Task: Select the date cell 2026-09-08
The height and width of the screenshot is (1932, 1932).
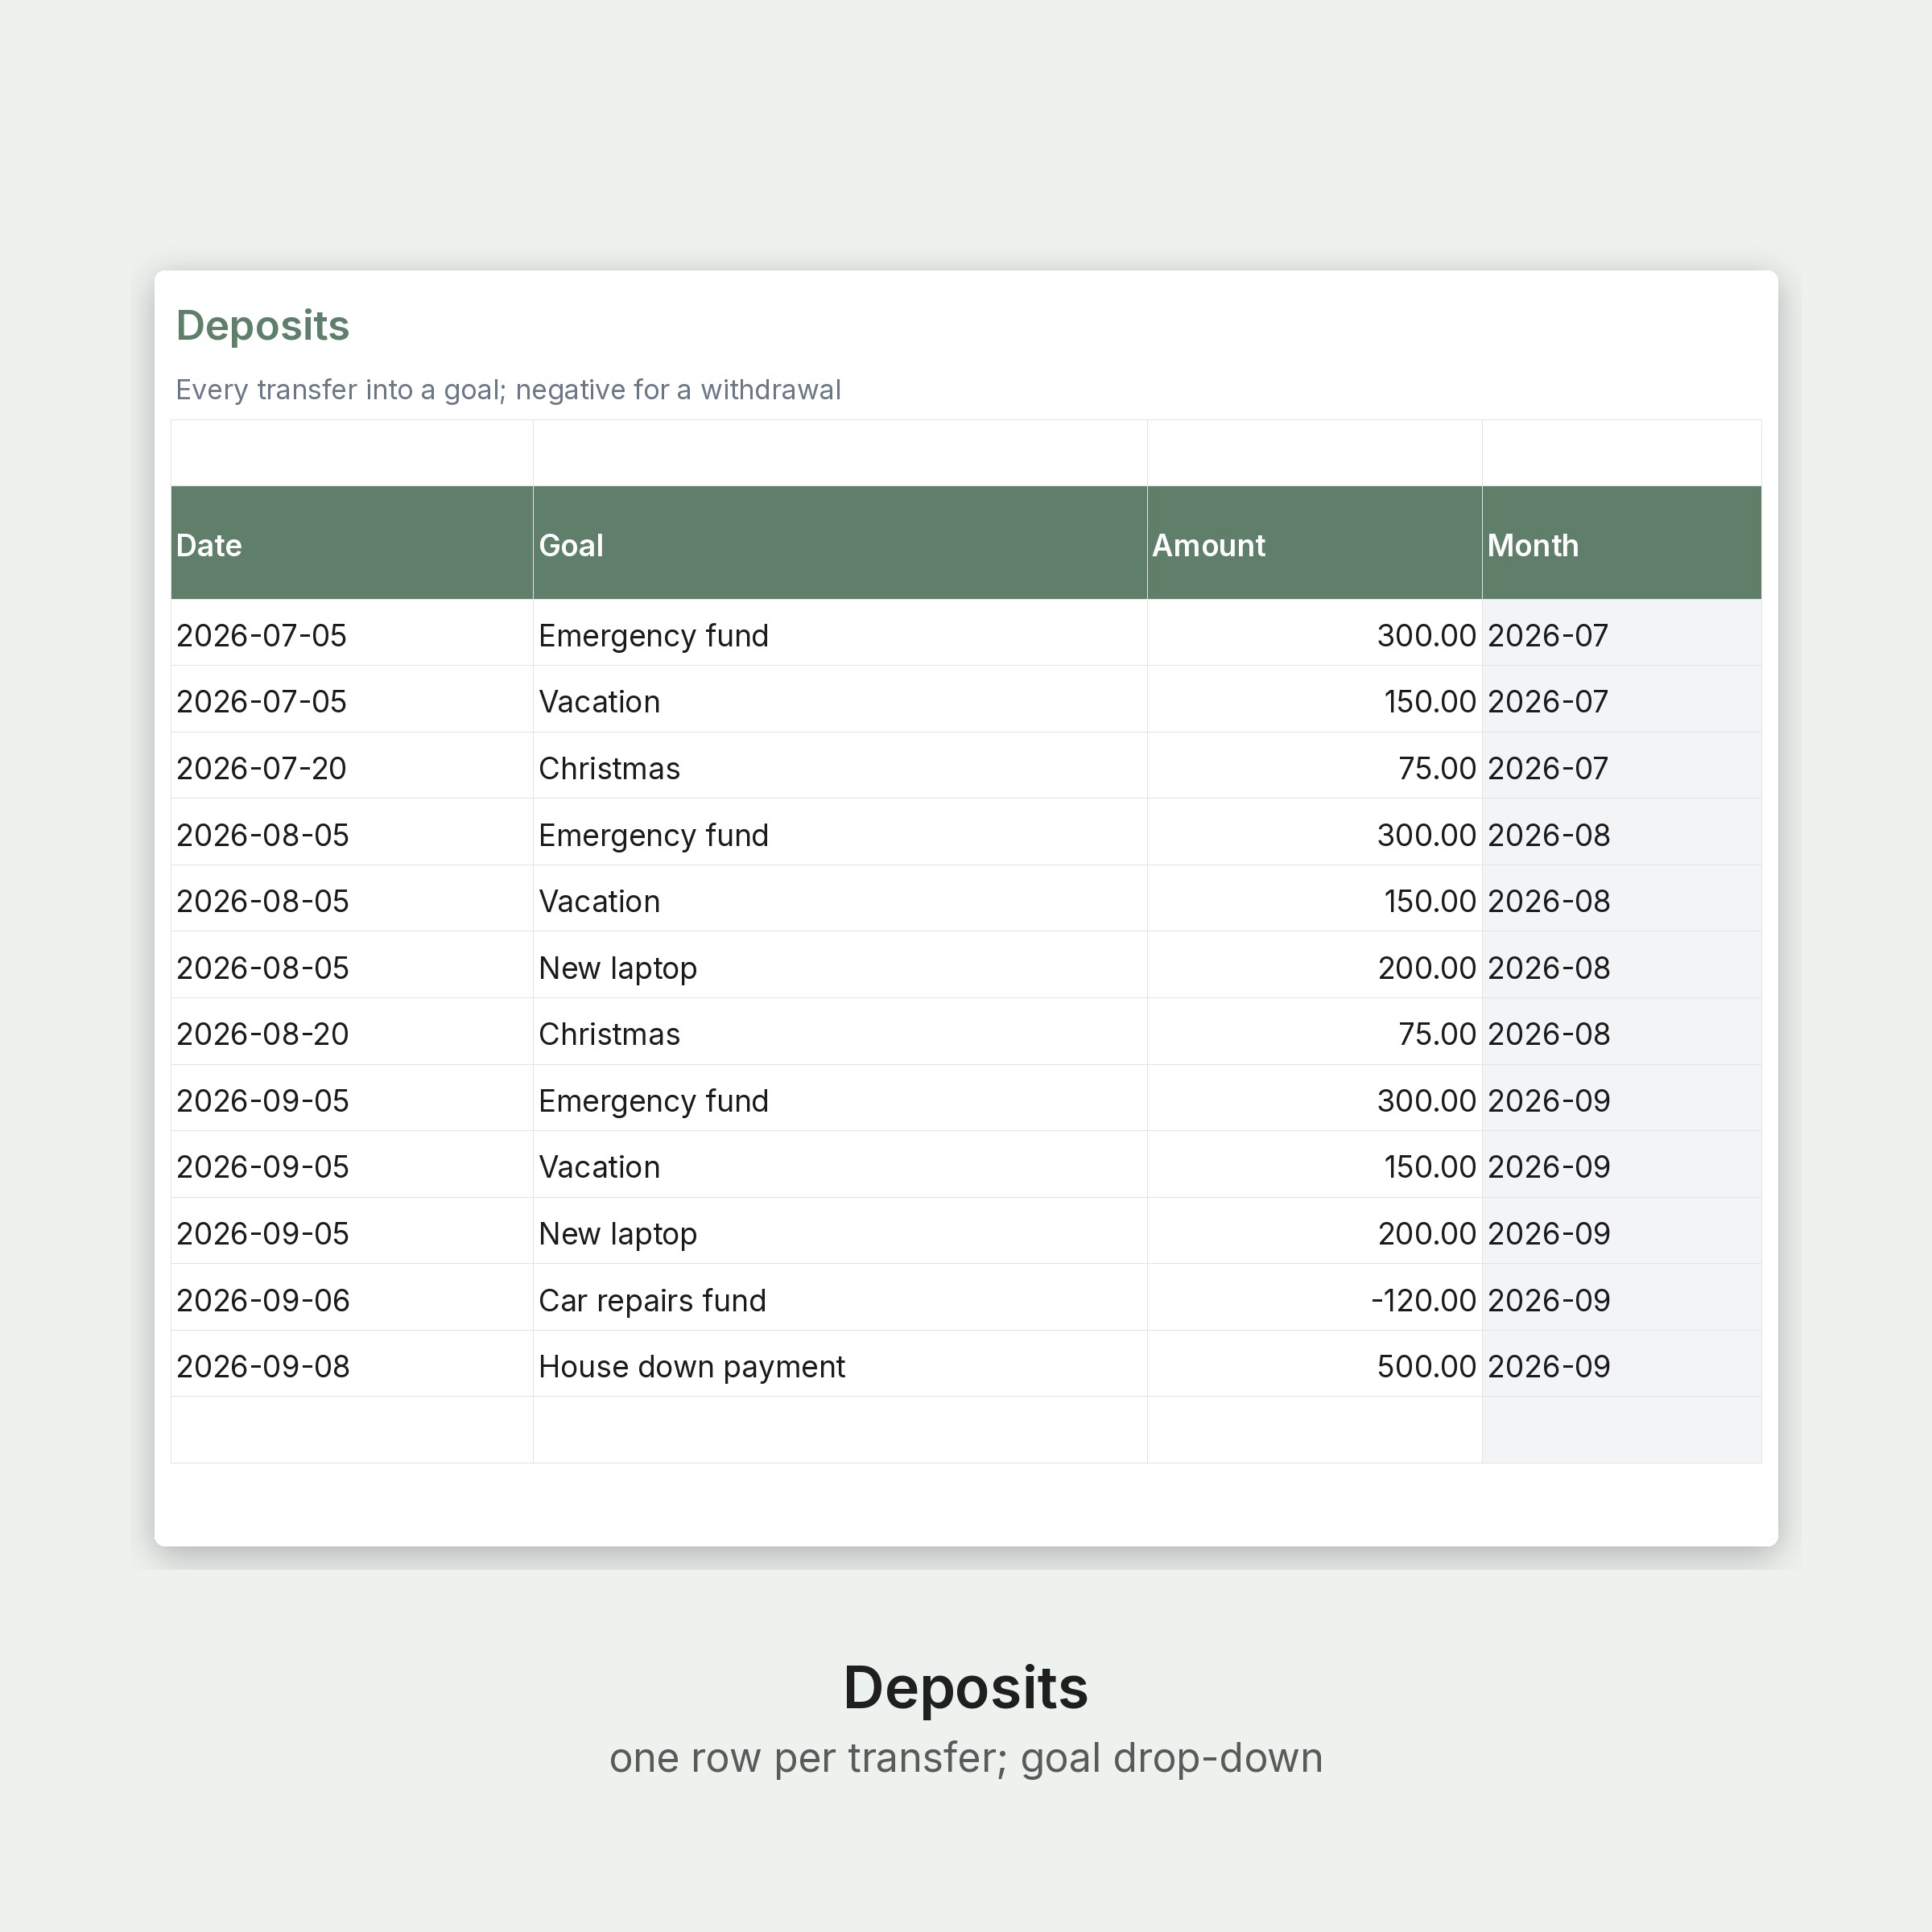Action: (352, 1364)
